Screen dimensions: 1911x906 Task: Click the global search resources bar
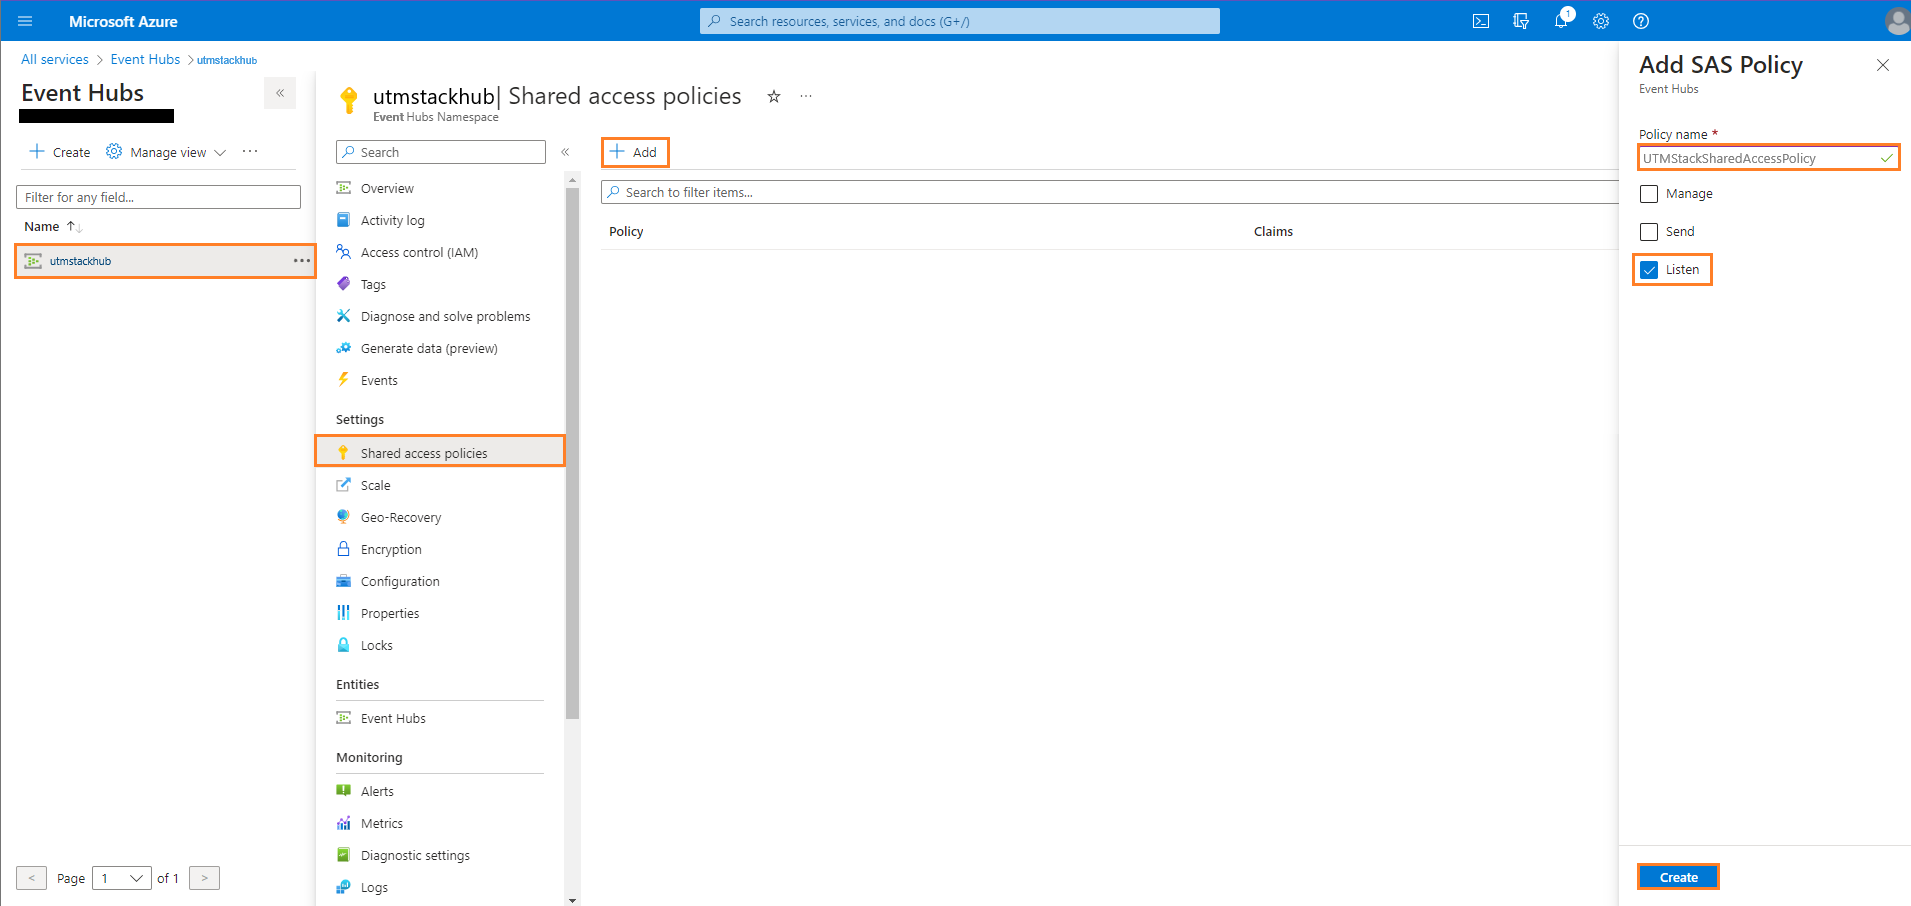point(960,21)
